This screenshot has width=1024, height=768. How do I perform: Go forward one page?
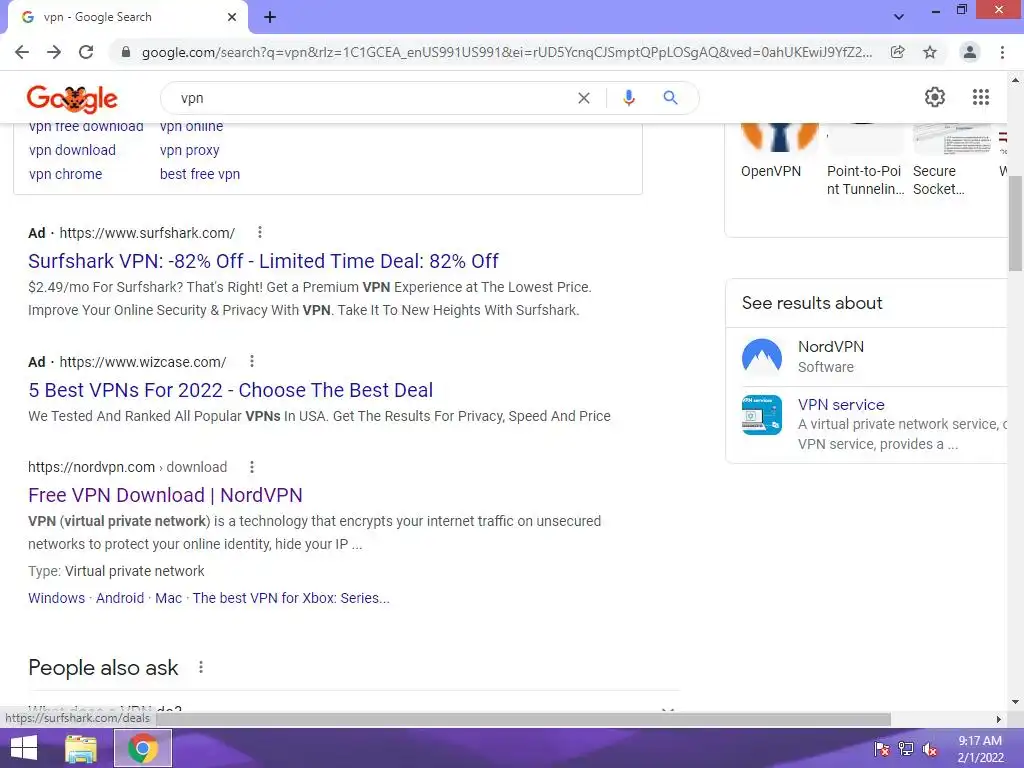pyautogui.click(x=54, y=52)
